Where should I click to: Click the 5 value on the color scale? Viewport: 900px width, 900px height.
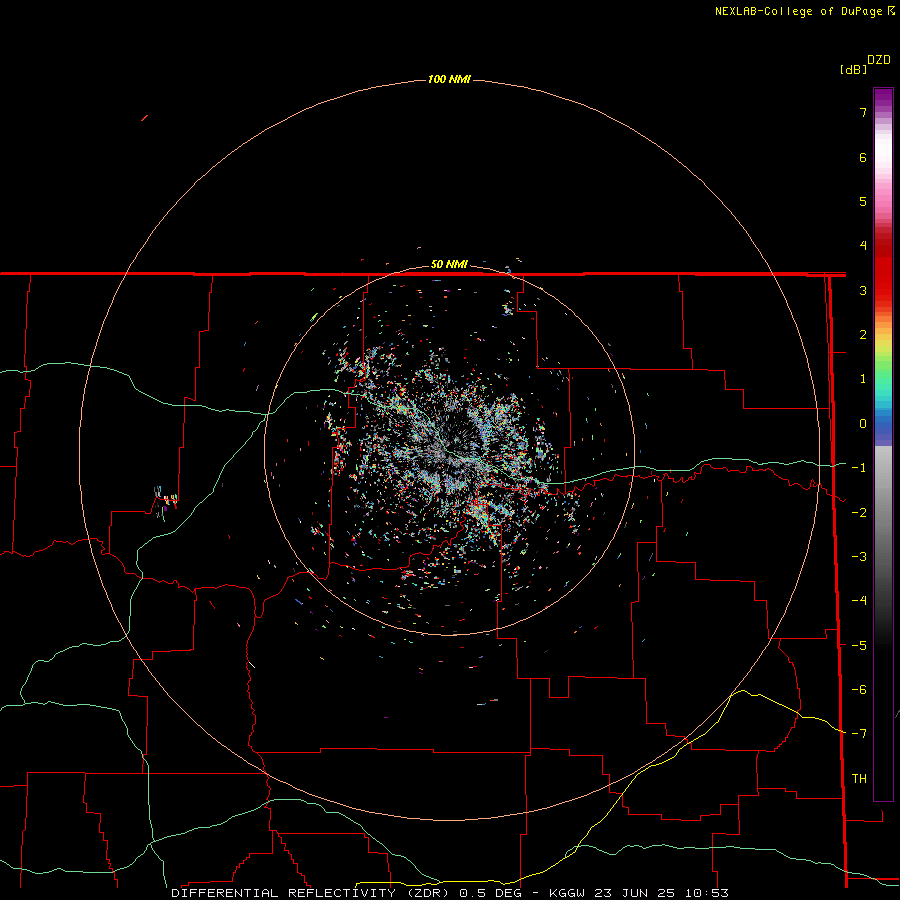863,201
